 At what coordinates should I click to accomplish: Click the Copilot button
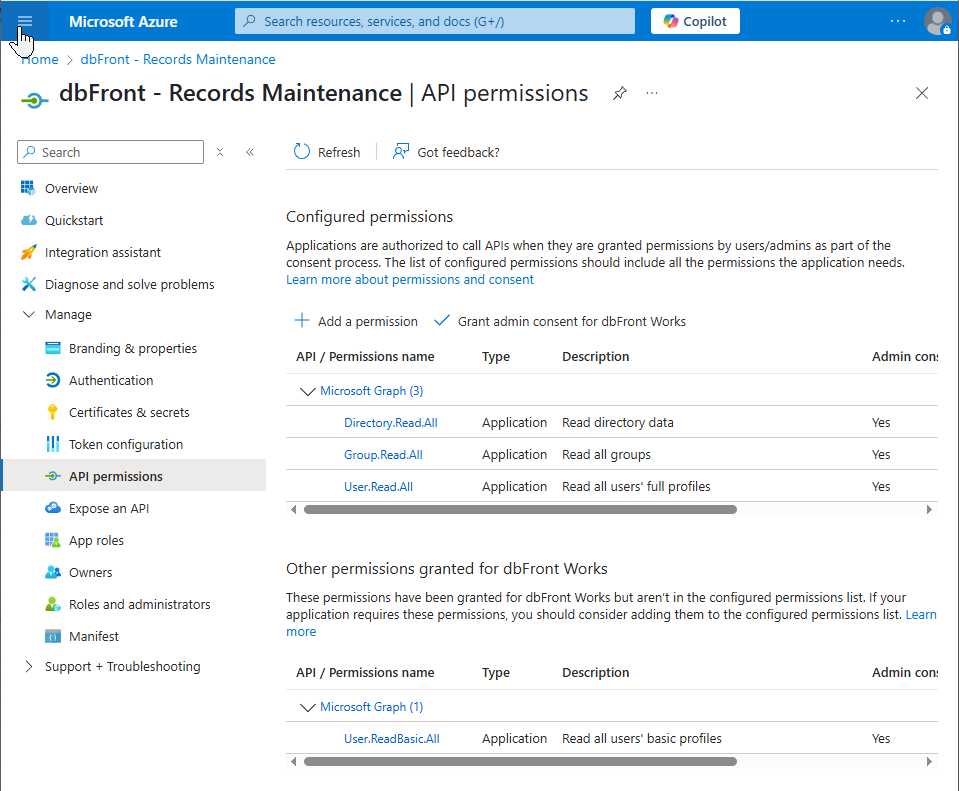(695, 21)
